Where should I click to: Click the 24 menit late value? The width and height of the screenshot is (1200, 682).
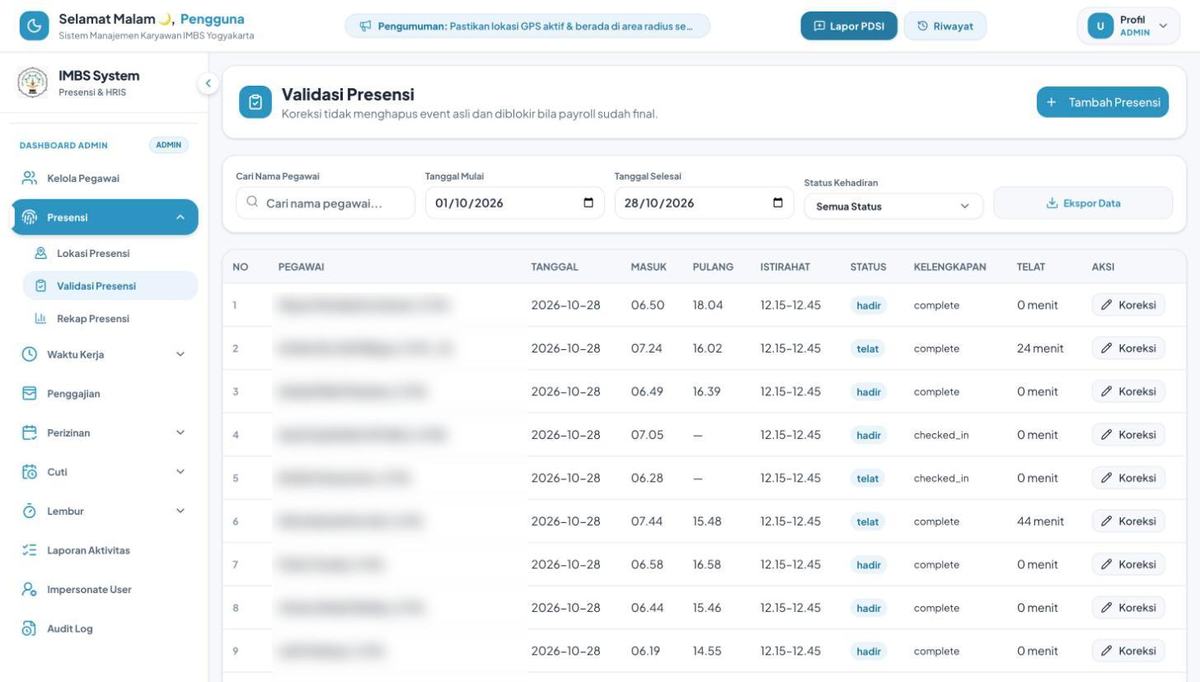pos(1040,348)
